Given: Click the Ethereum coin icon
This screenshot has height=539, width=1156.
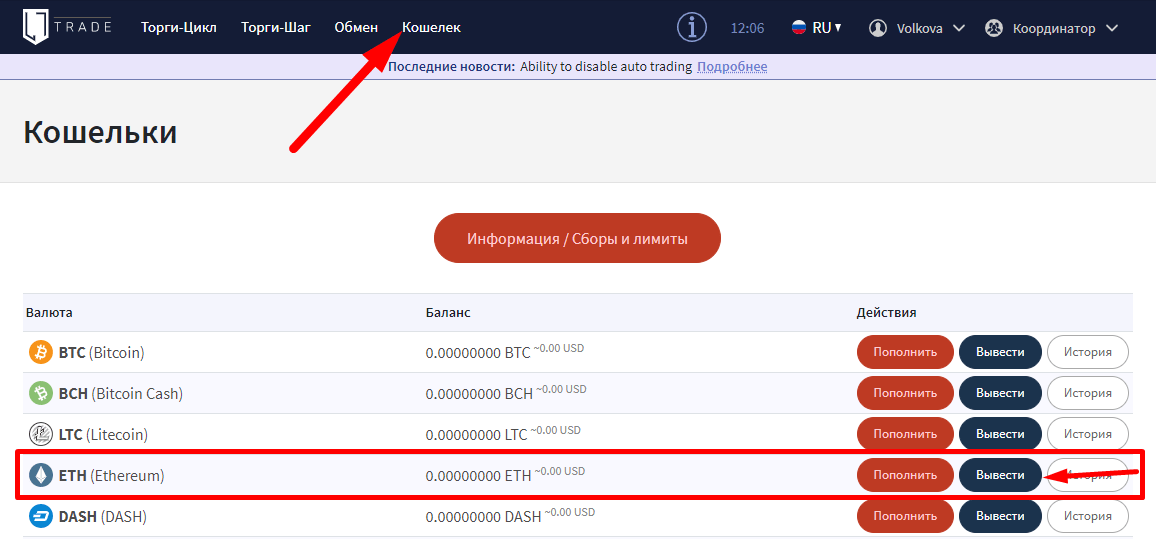Looking at the screenshot, I should pyautogui.click(x=41, y=476).
